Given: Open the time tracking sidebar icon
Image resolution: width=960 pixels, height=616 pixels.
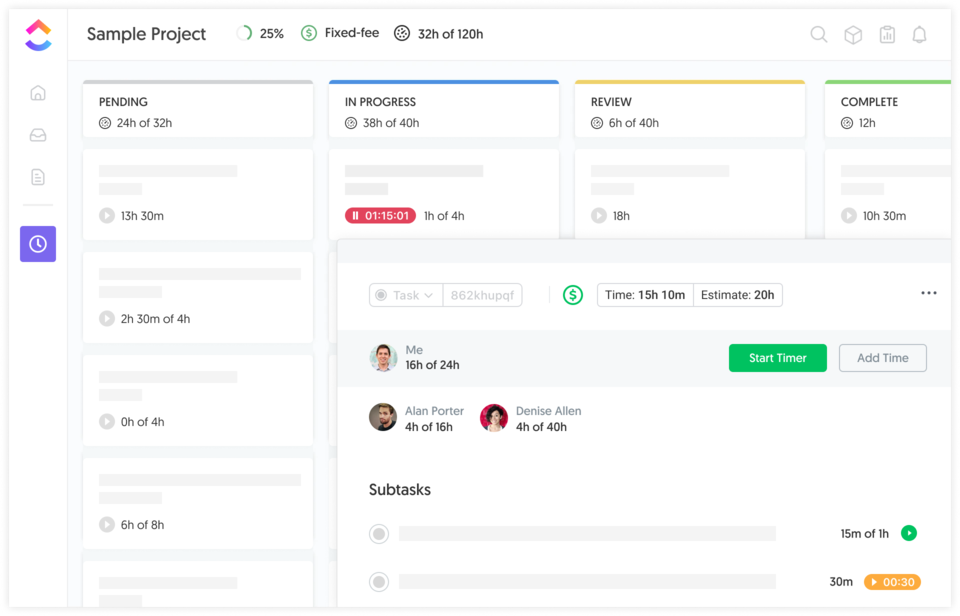Looking at the screenshot, I should pyautogui.click(x=37, y=243).
